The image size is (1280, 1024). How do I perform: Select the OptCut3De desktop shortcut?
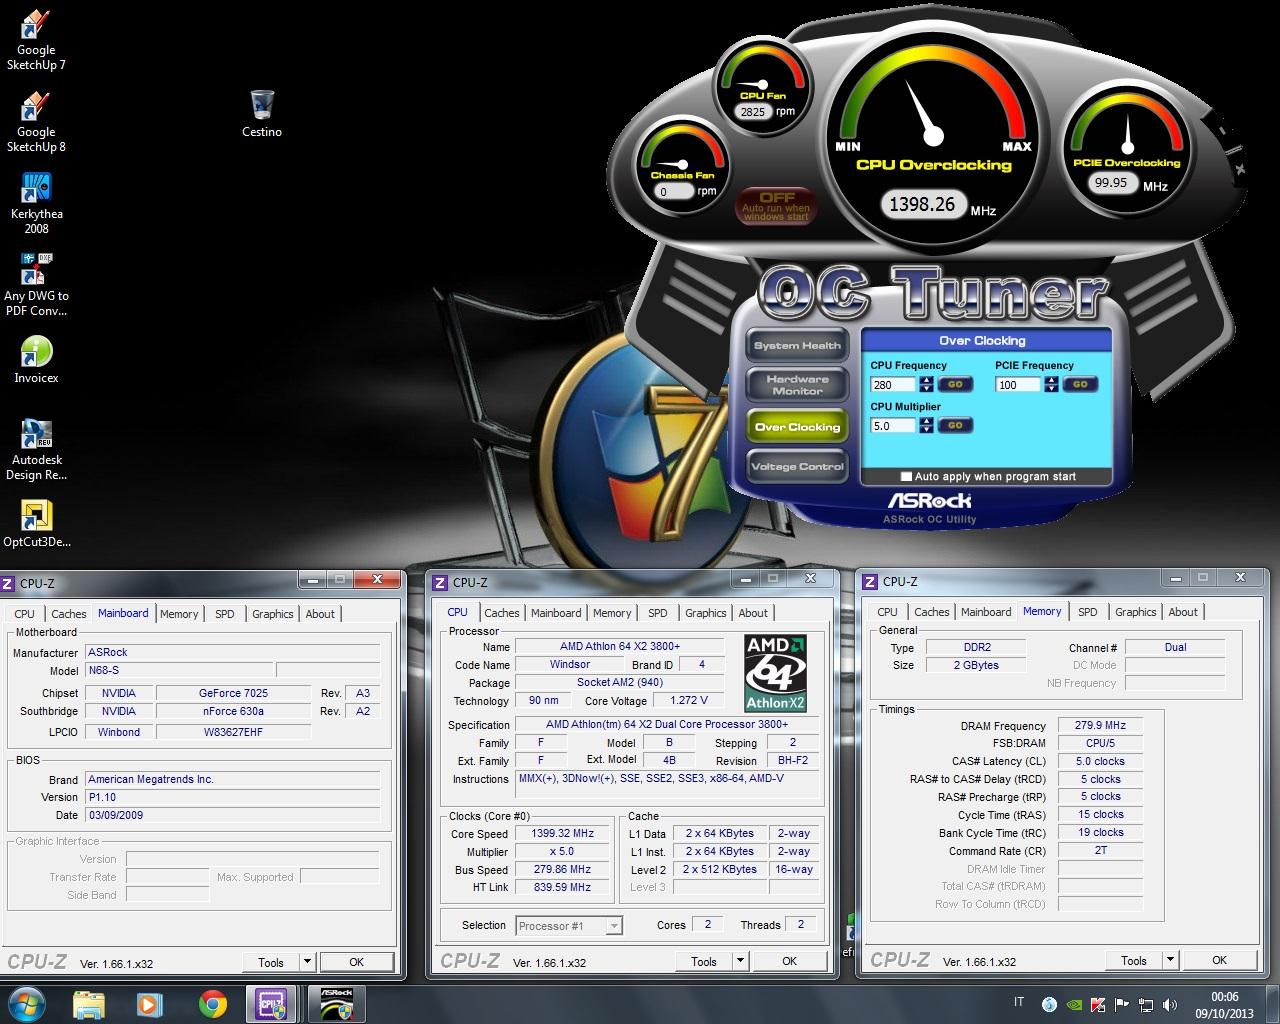(x=36, y=525)
